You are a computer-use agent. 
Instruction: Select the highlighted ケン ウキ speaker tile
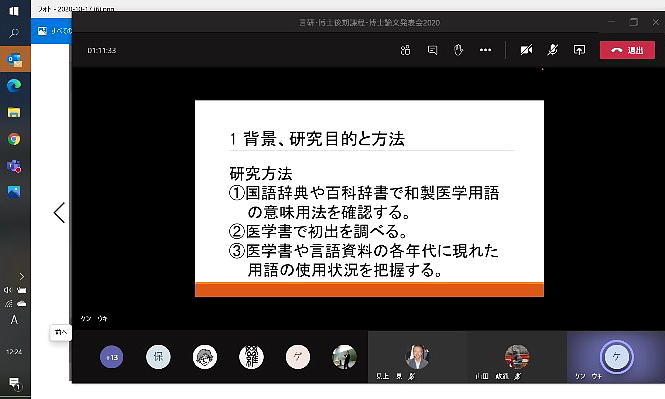616,357
